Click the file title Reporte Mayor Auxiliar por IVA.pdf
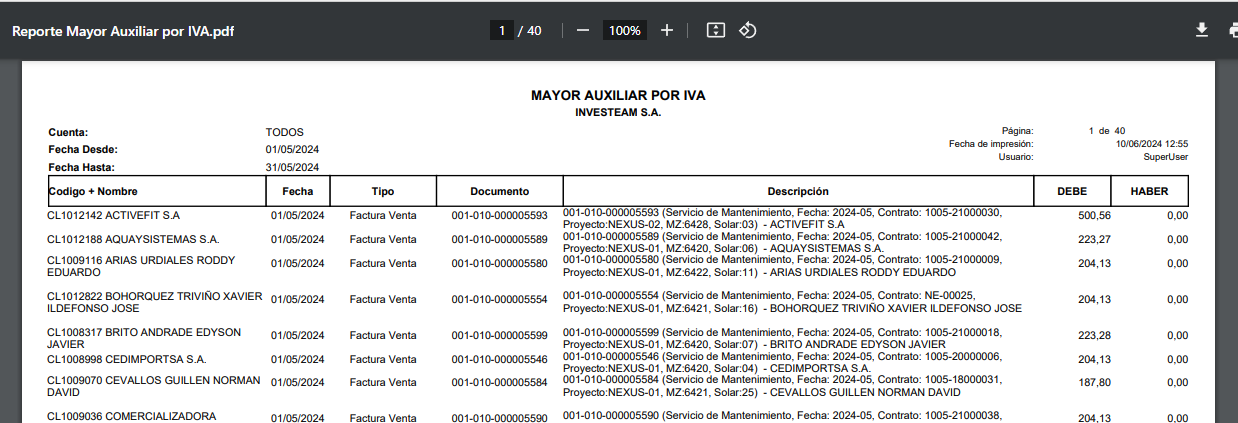This screenshot has width=1238, height=423. click(x=123, y=31)
